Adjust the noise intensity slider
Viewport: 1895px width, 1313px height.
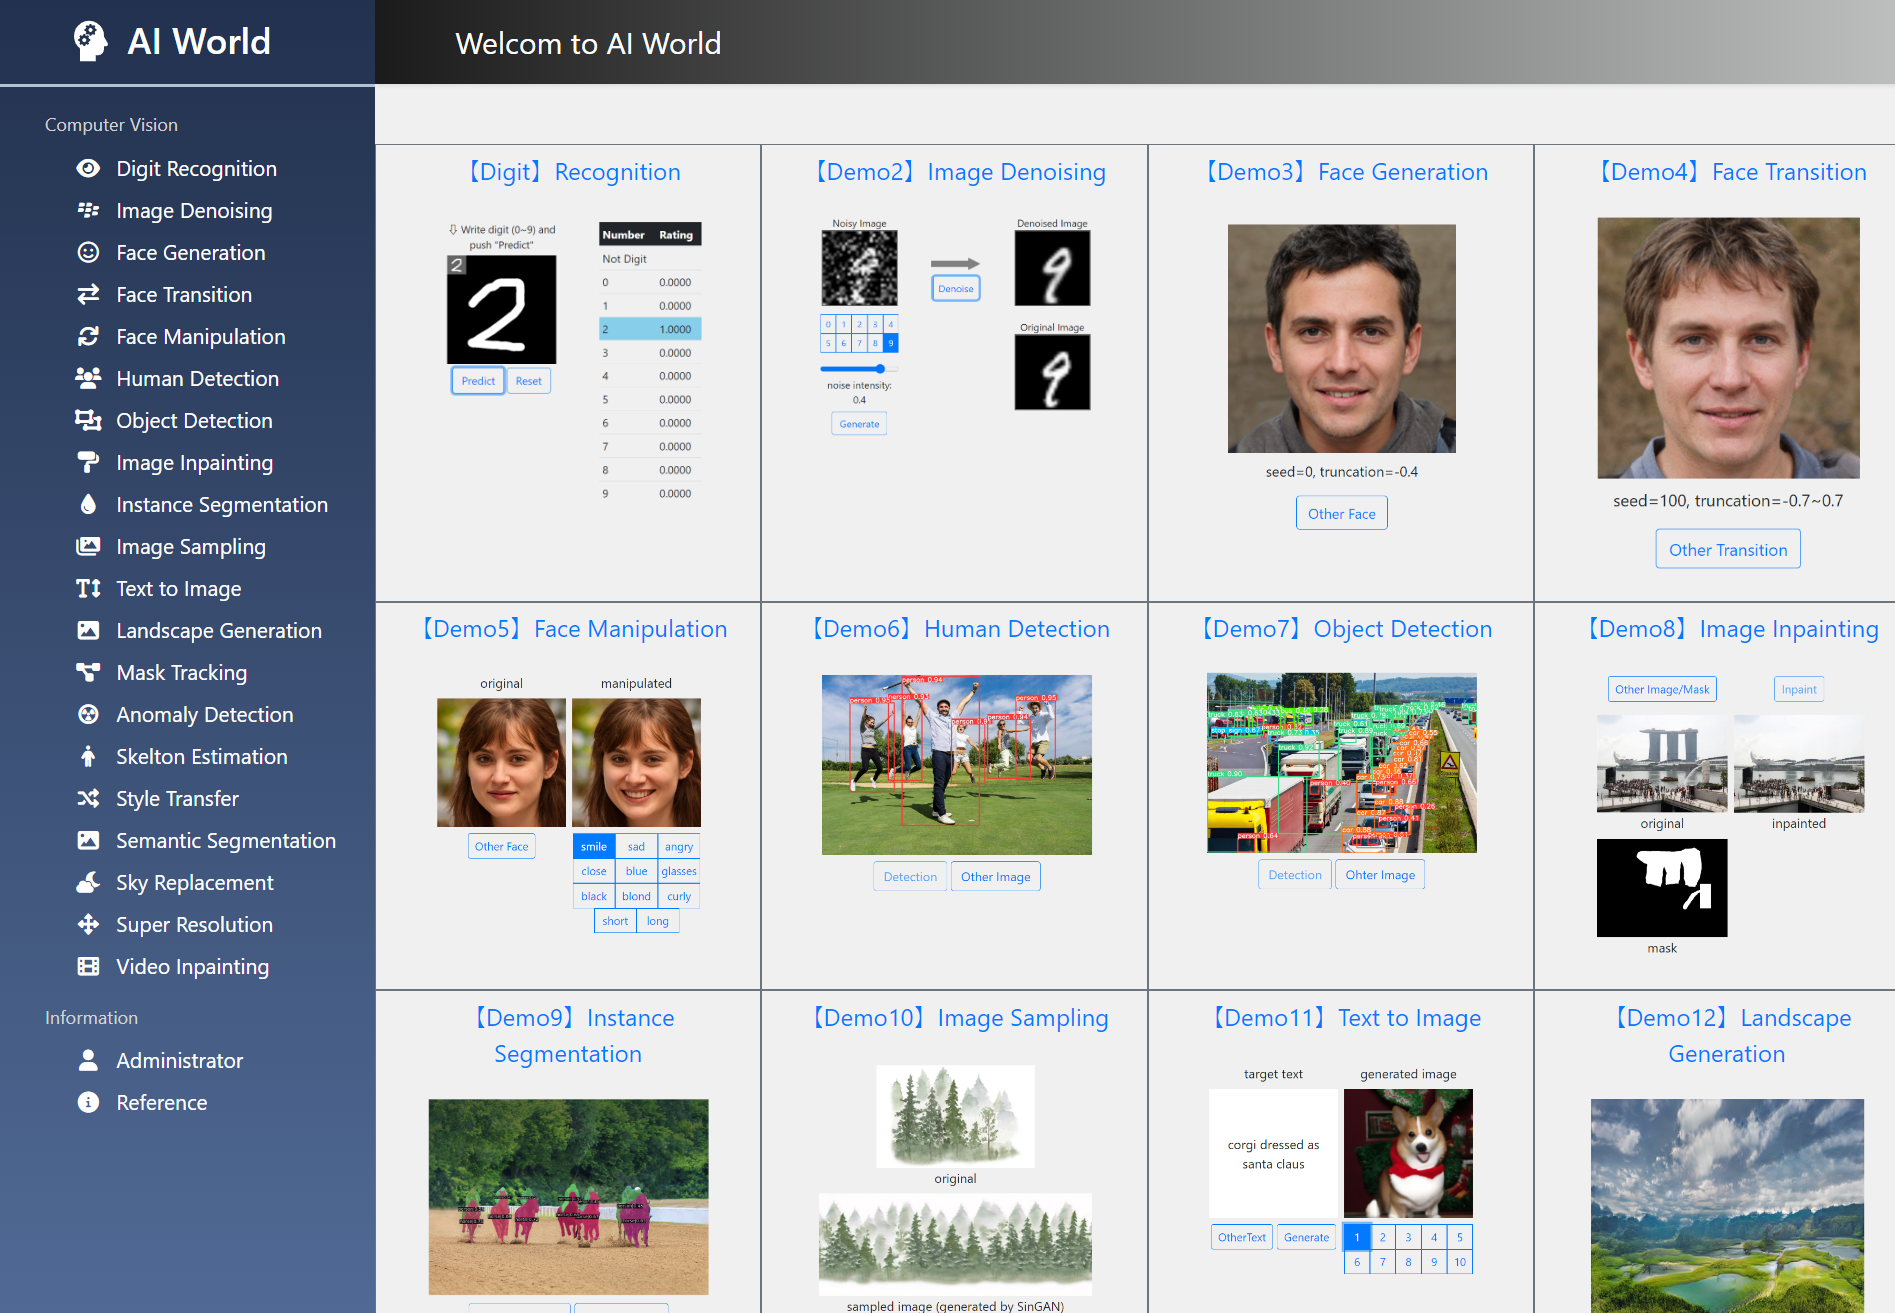tap(879, 369)
